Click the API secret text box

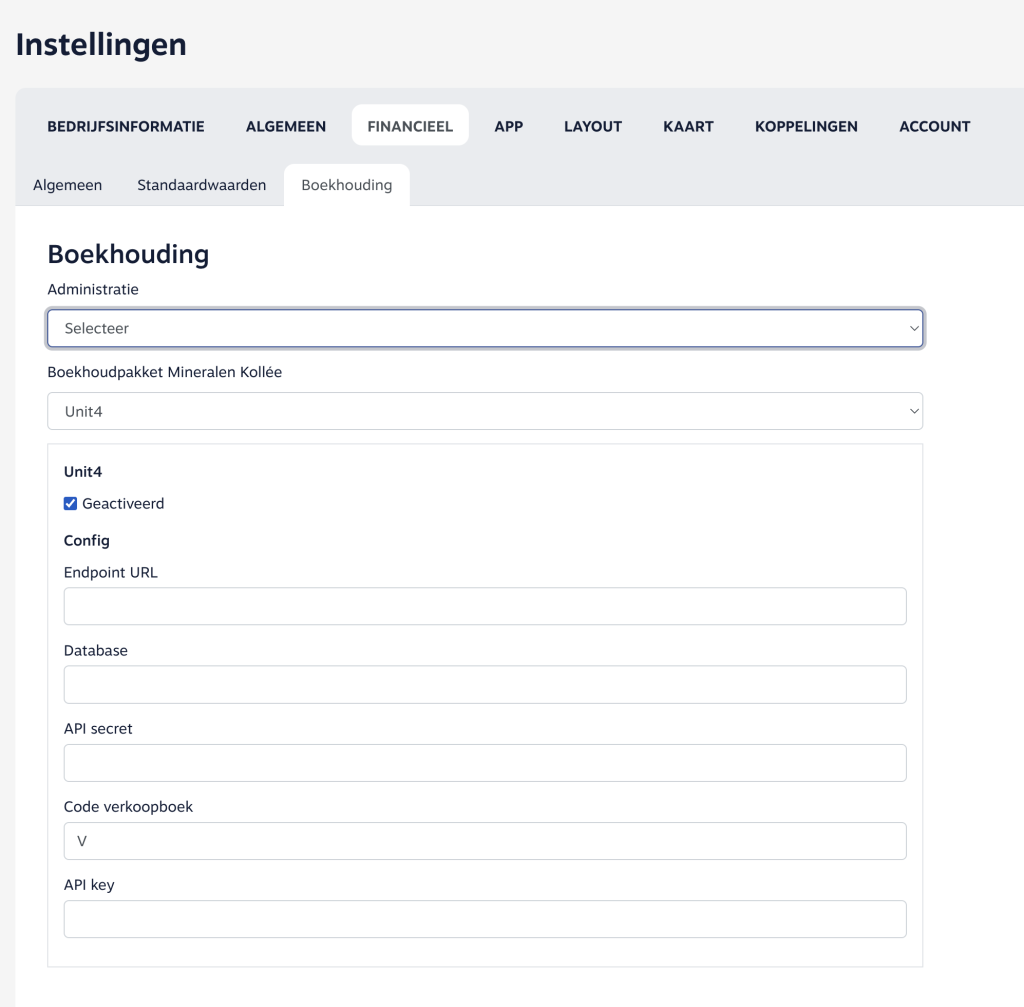click(485, 762)
